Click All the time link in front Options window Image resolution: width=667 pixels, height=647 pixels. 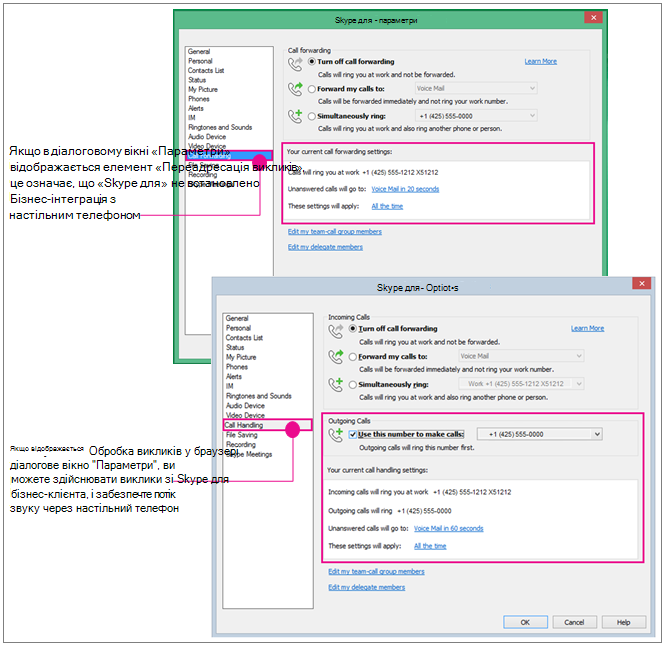click(430, 546)
